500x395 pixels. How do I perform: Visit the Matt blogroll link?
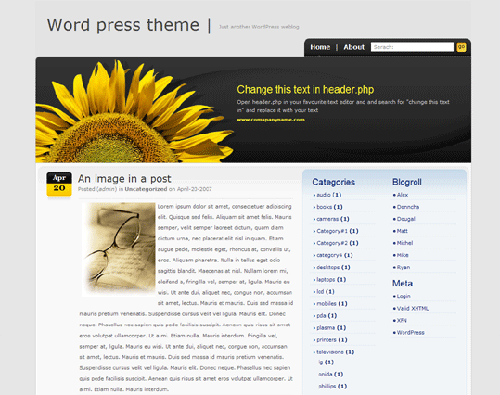402,231
